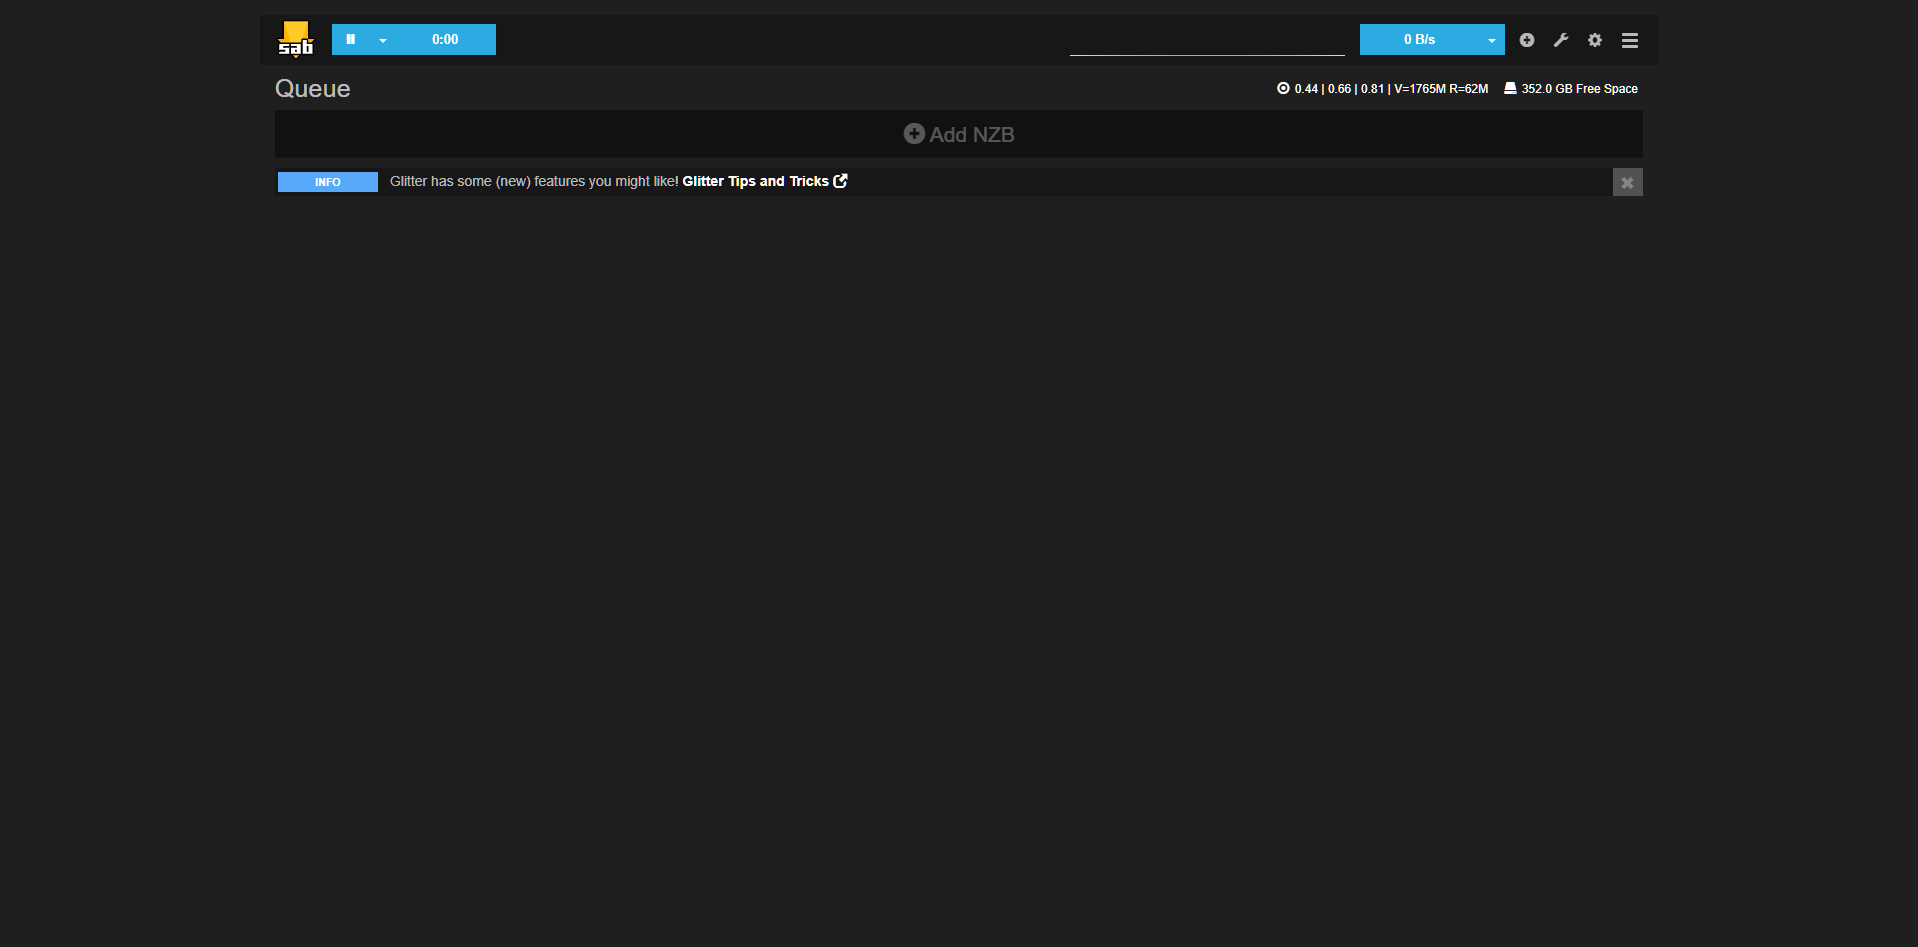Screen dimensions: 1918x947
Task: Click the system load circle icon
Action: (x=1283, y=88)
